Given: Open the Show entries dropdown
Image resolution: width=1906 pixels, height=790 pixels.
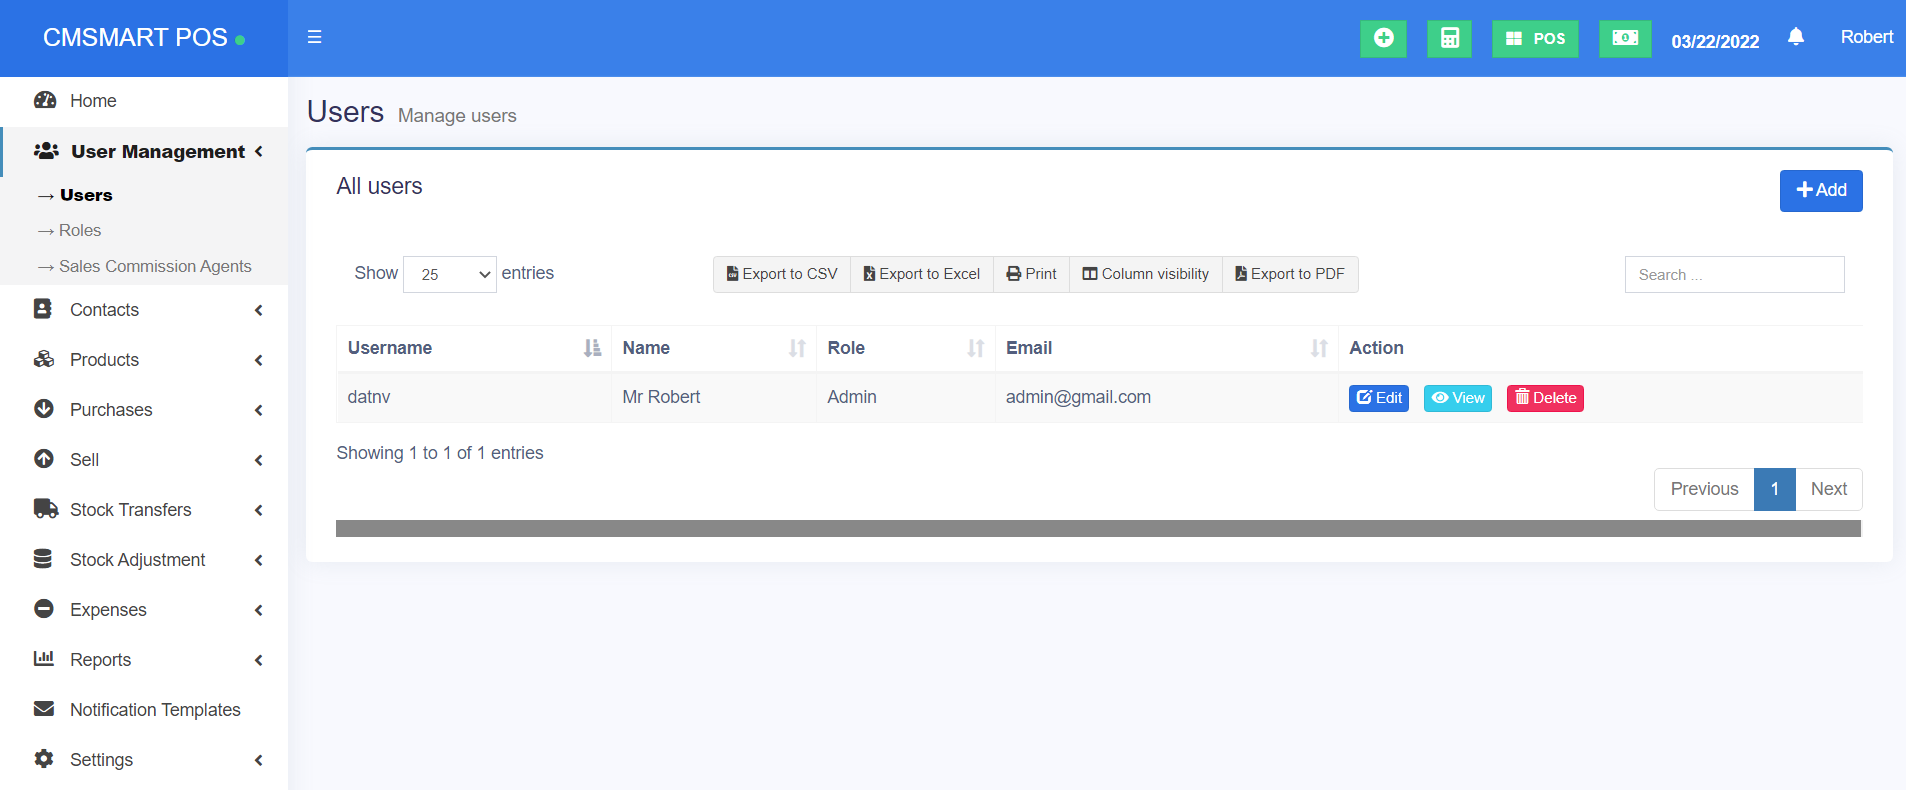Looking at the screenshot, I should 449,274.
